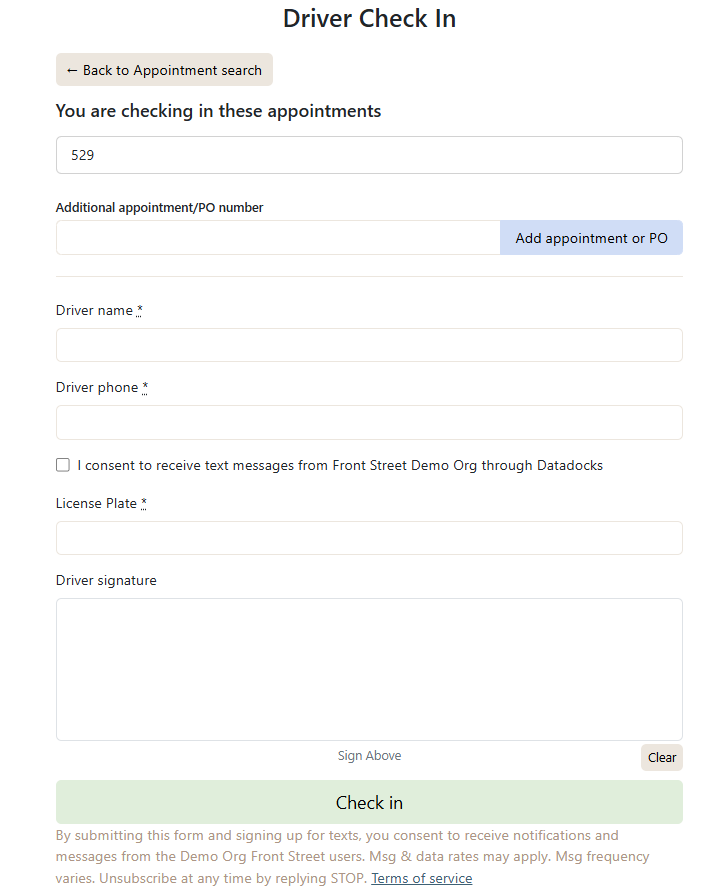727x895 pixels.
Task: Open the Terms of service link
Action: coord(422,878)
